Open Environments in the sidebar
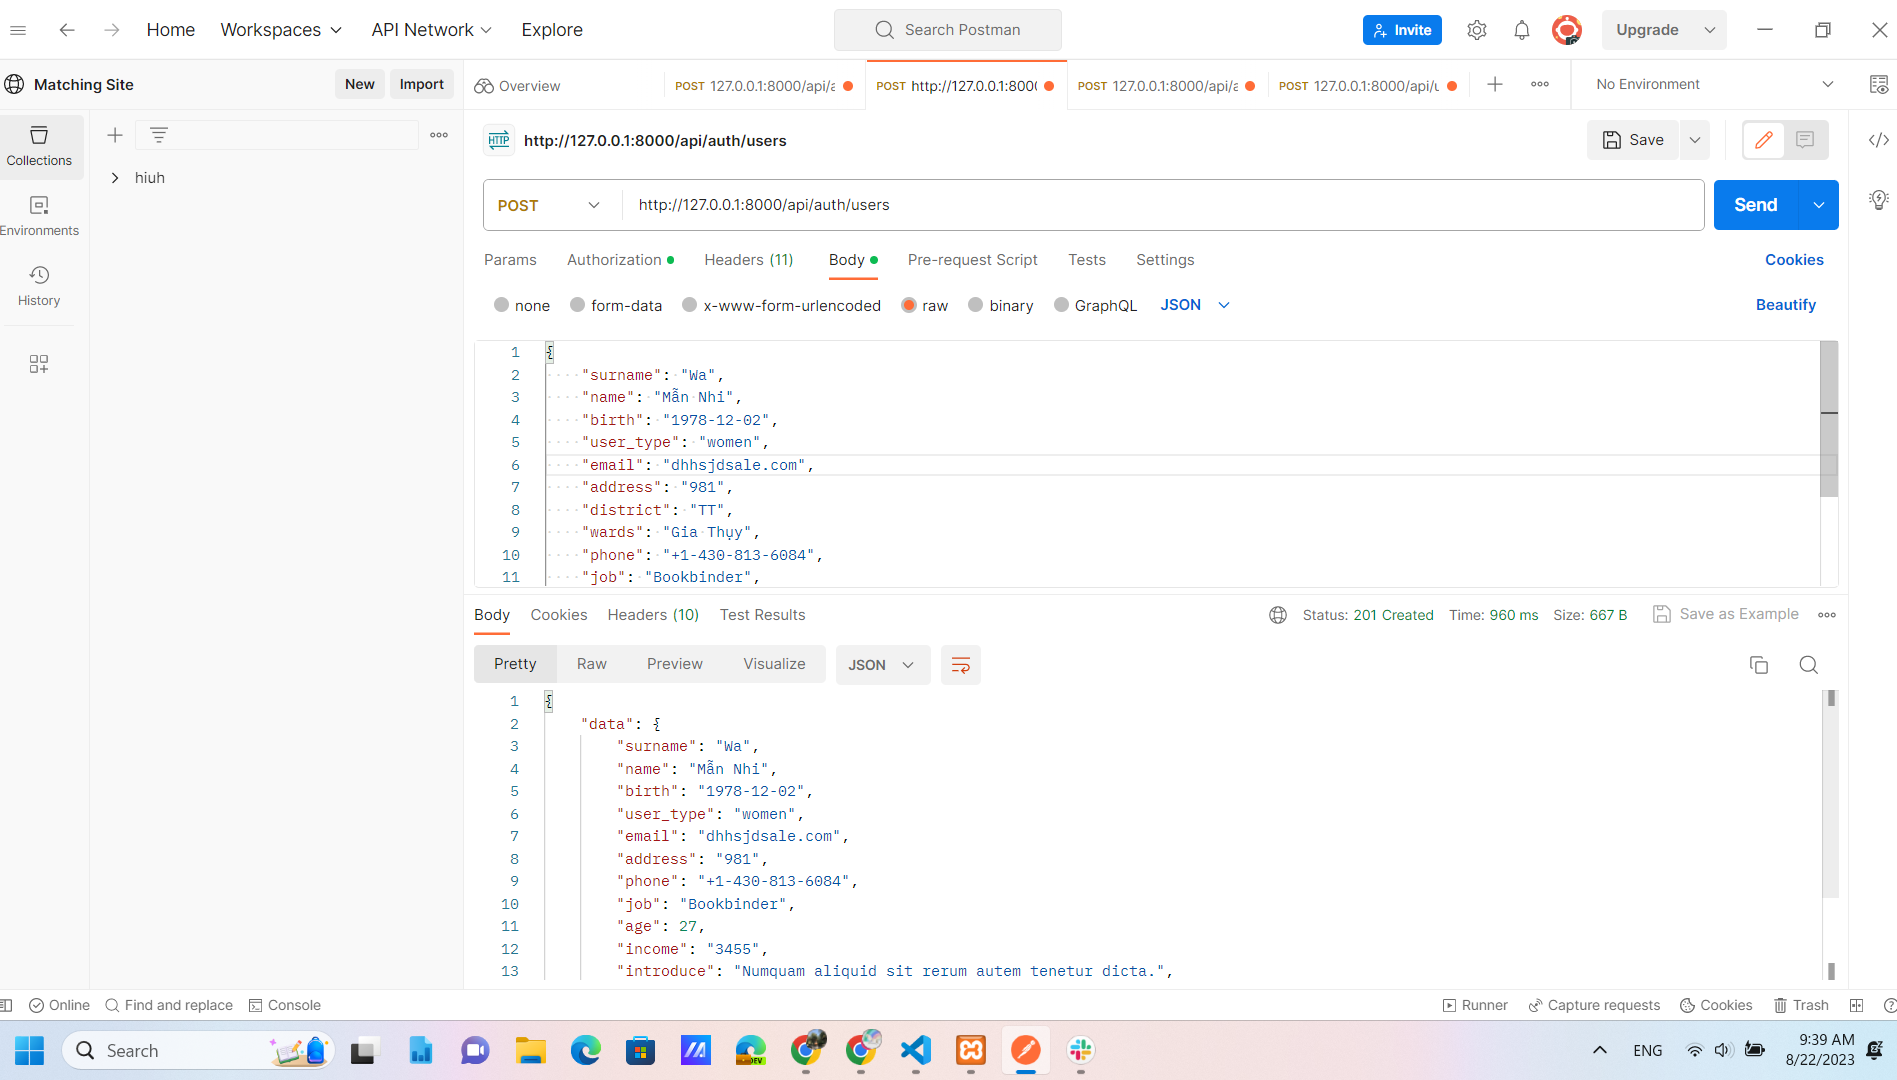Viewport: 1897px width, 1080px height. pos(39,216)
